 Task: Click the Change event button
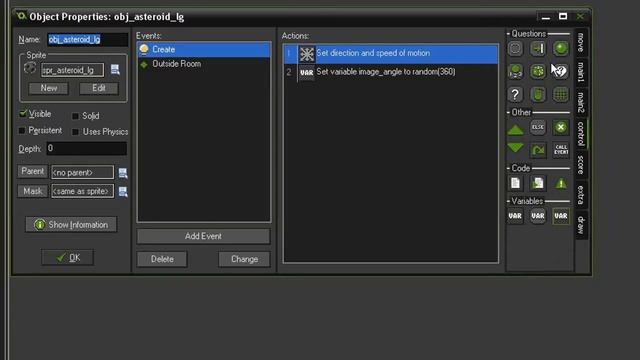click(x=244, y=259)
